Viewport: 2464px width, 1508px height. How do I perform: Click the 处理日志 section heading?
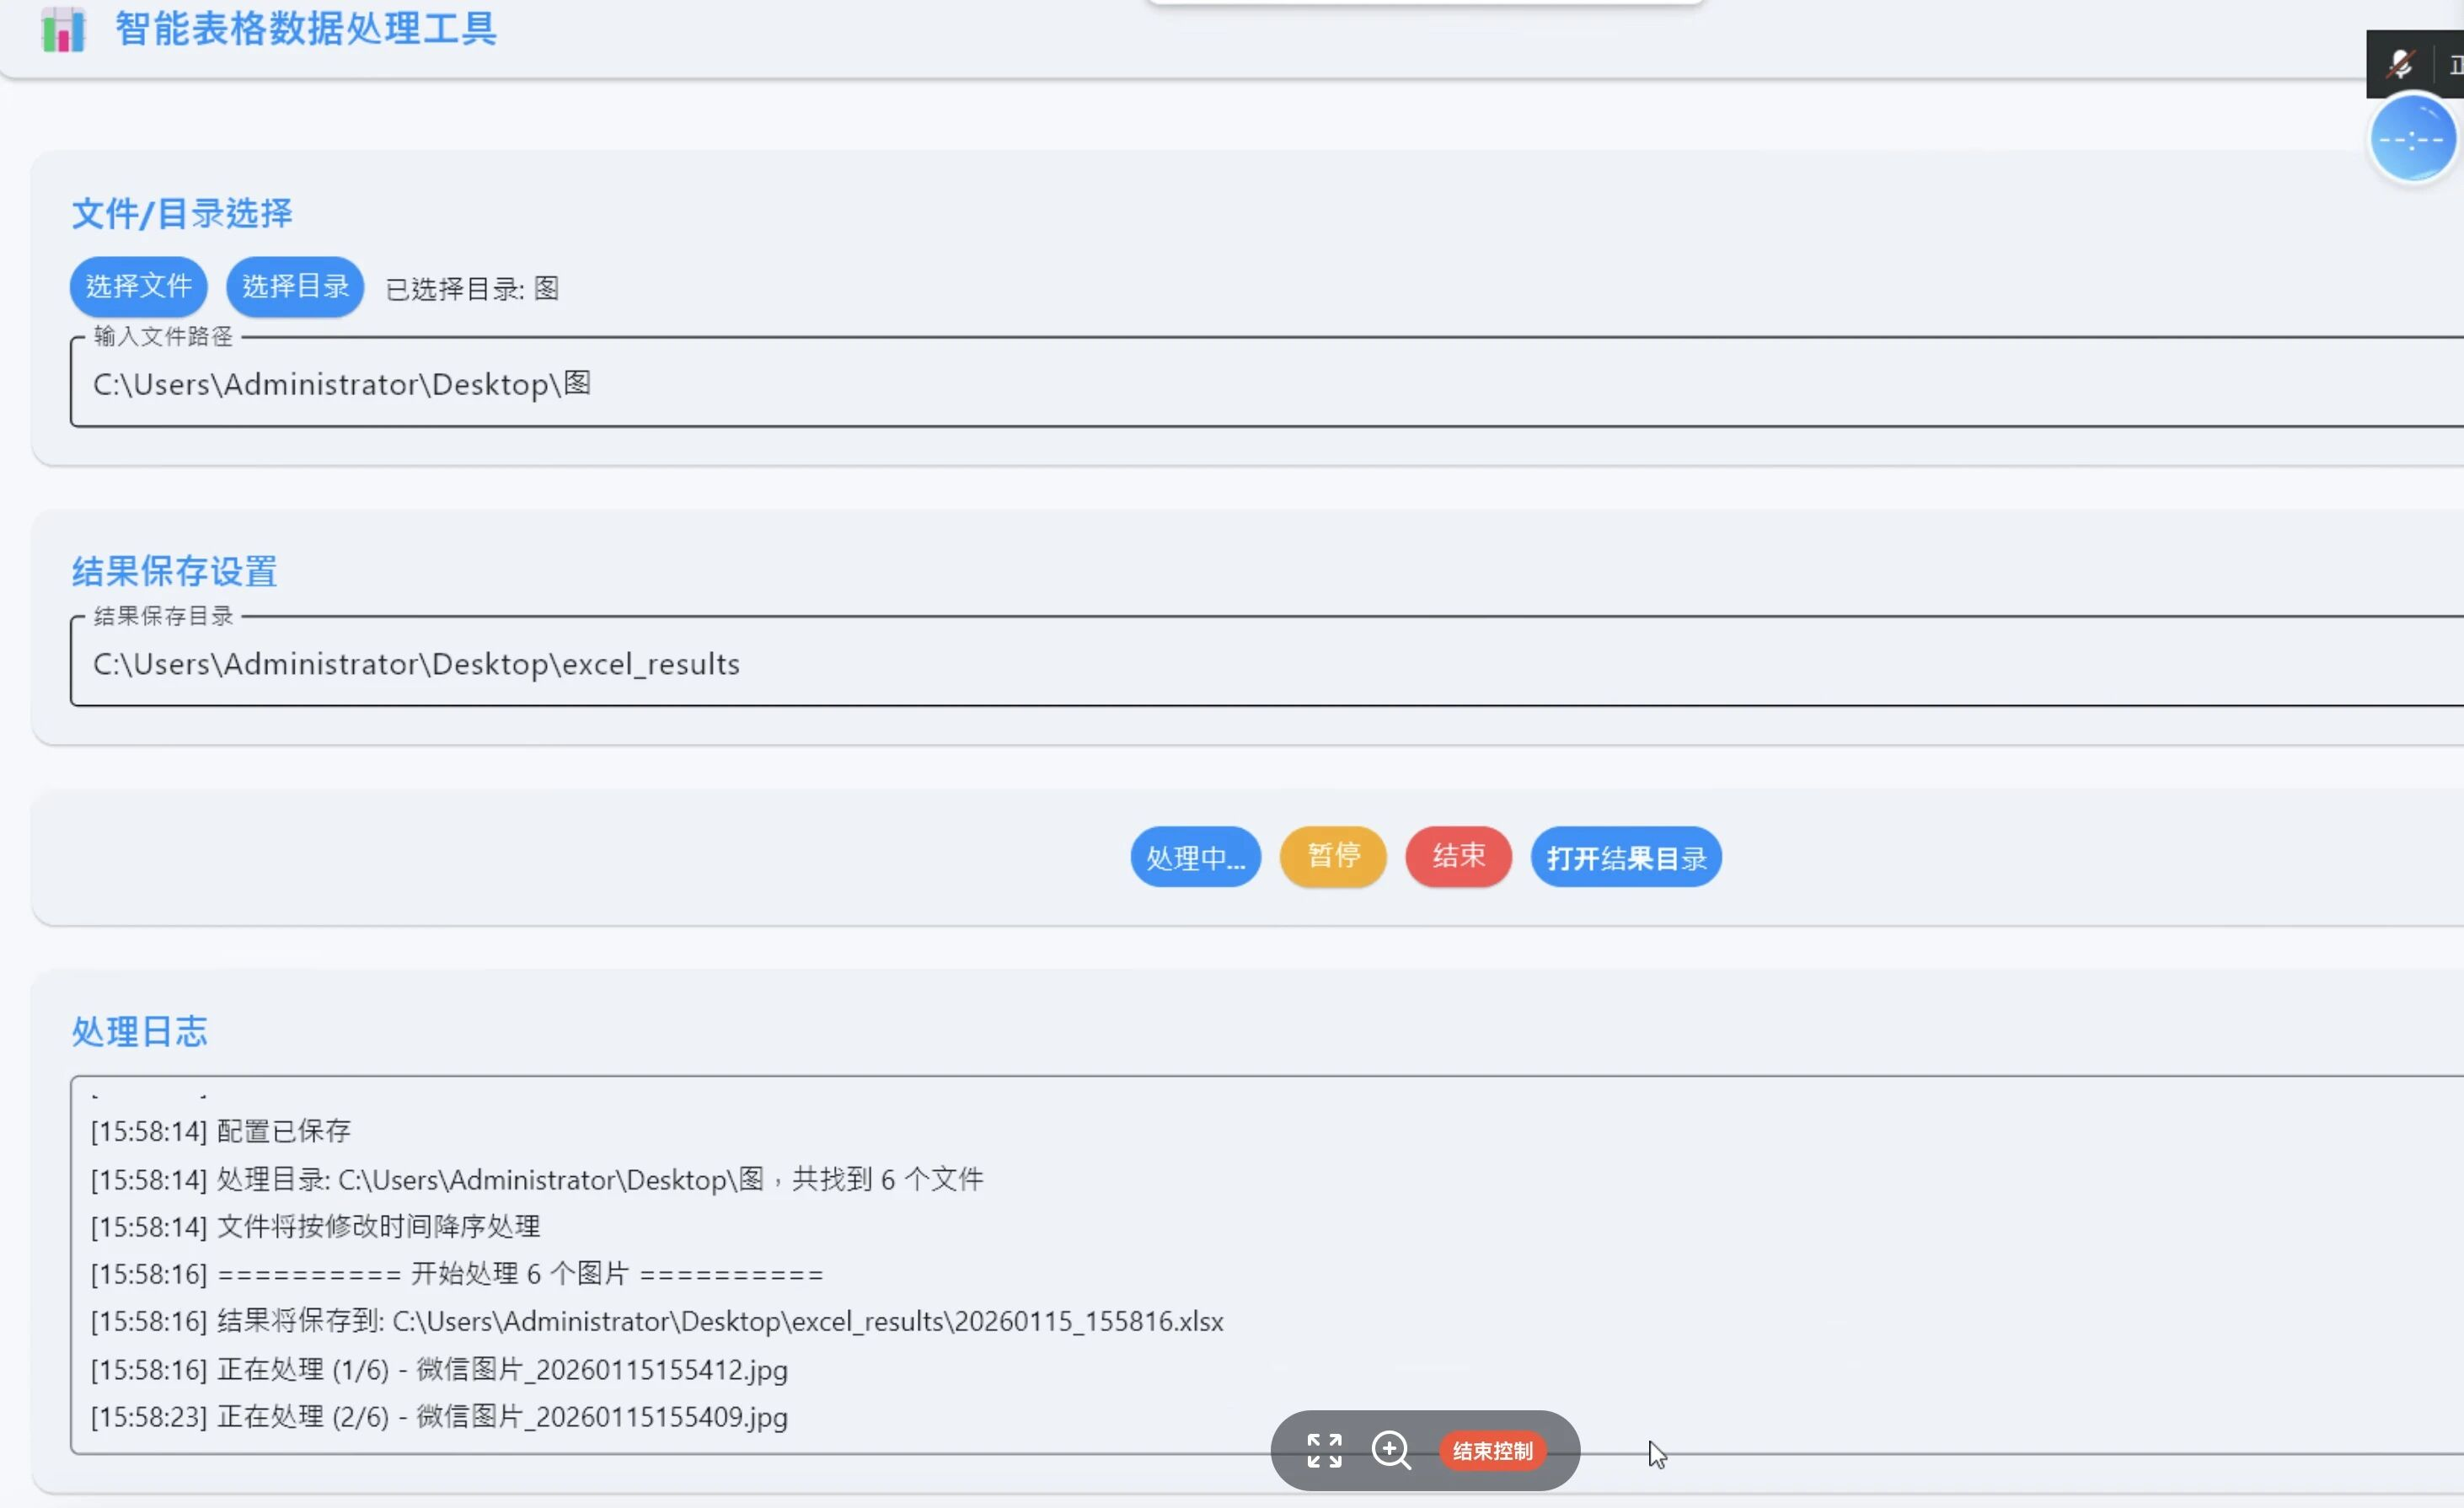pos(140,1031)
